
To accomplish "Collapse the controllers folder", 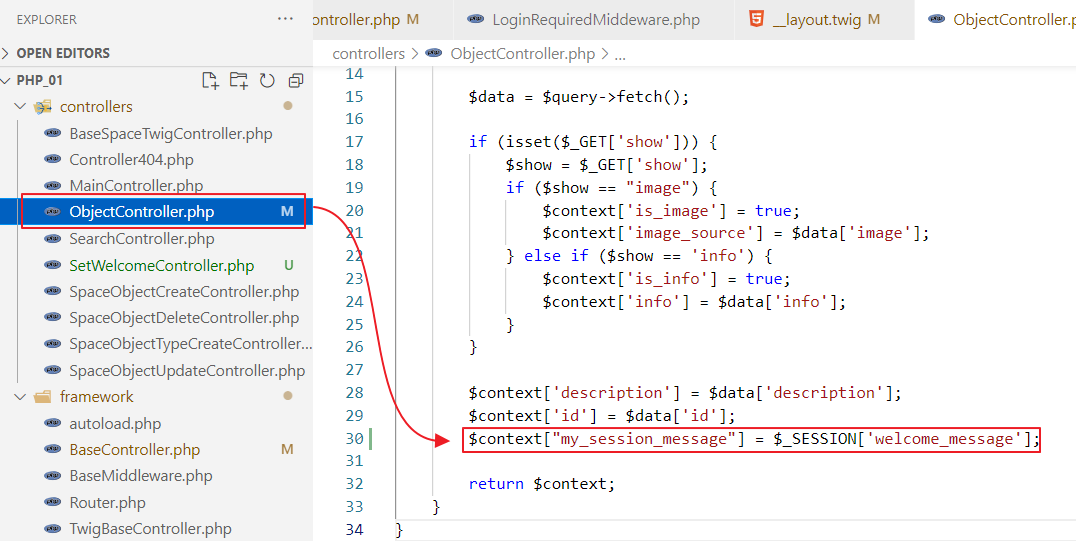I will click(21, 107).
